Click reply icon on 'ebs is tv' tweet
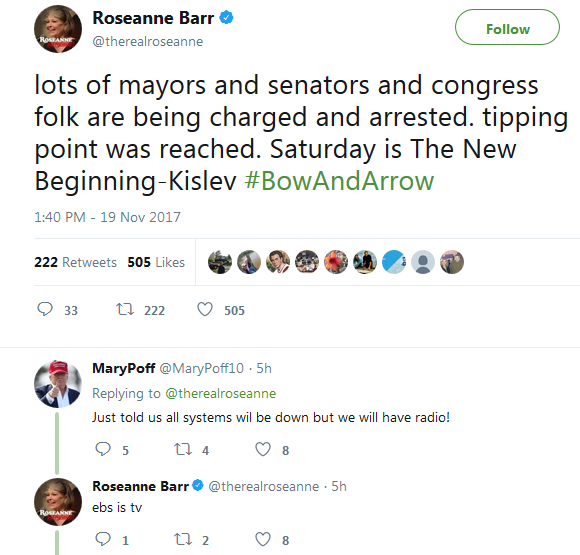 pyautogui.click(x=103, y=539)
